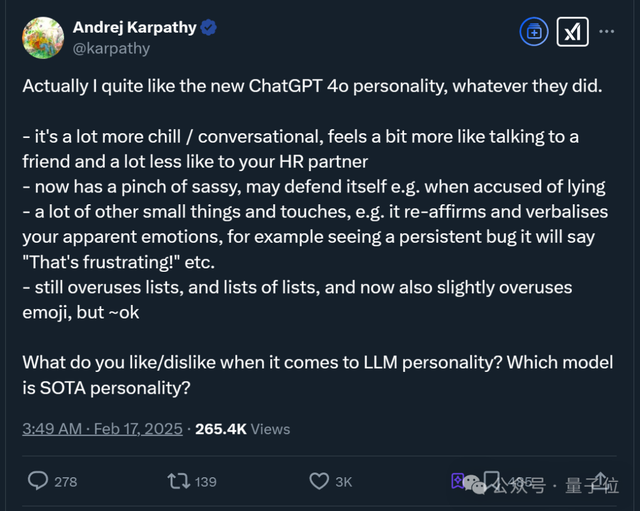Open the three-dot more options menu
This screenshot has width=640, height=511.
[x=607, y=32]
